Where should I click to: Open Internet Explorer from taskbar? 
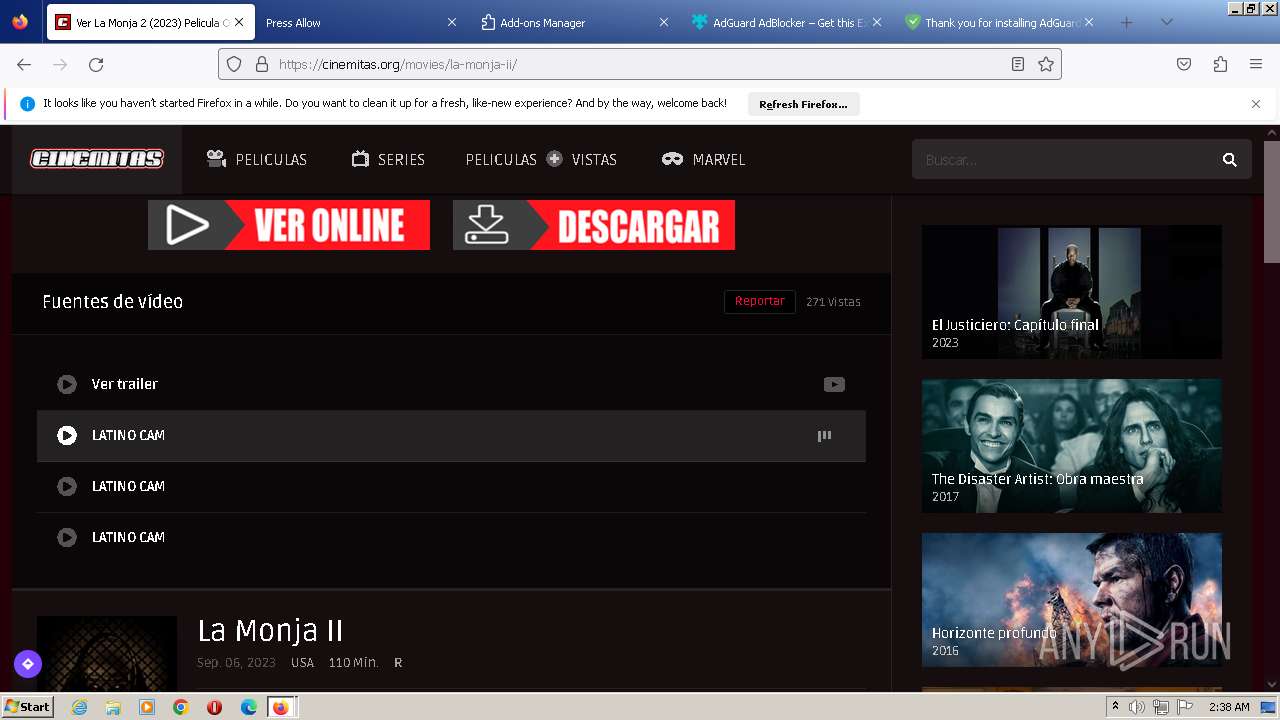coord(79,707)
